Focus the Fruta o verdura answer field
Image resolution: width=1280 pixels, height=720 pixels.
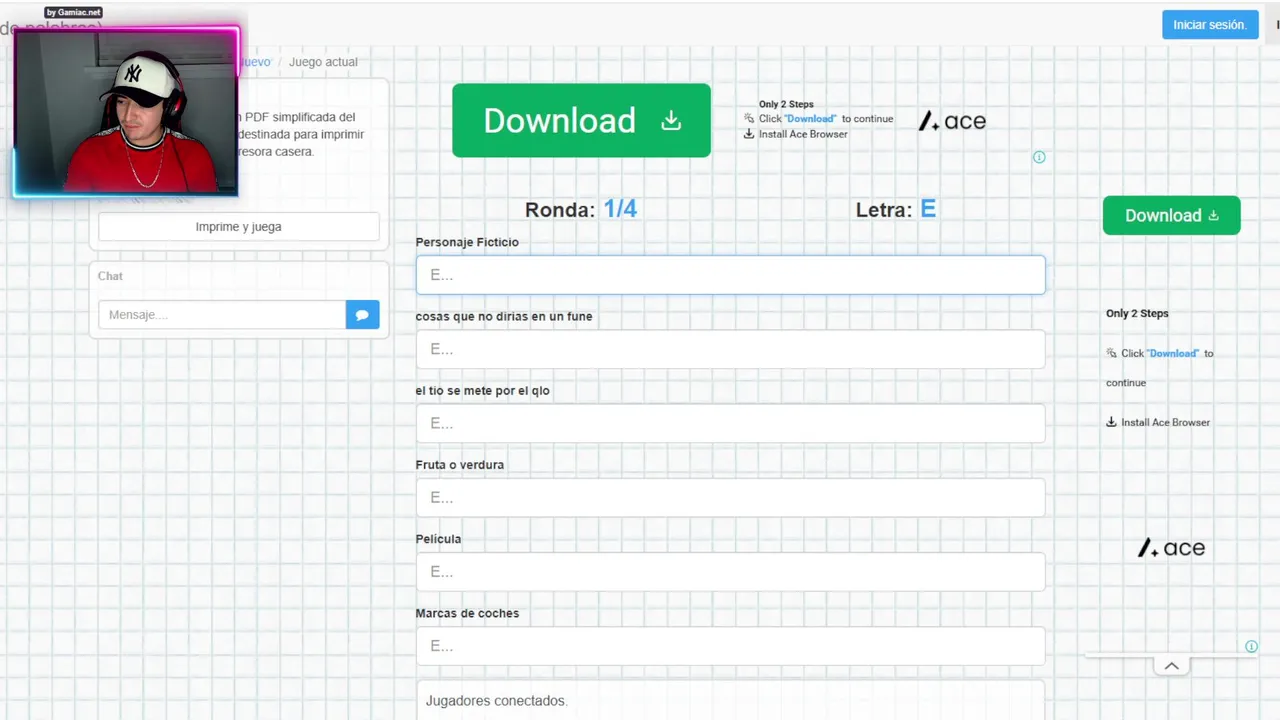[x=730, y=497]
